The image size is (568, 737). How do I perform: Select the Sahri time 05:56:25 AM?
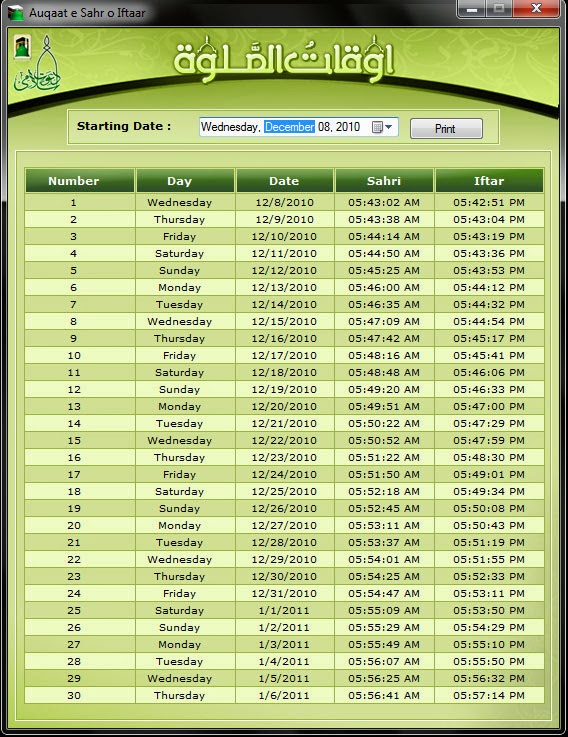384,678
